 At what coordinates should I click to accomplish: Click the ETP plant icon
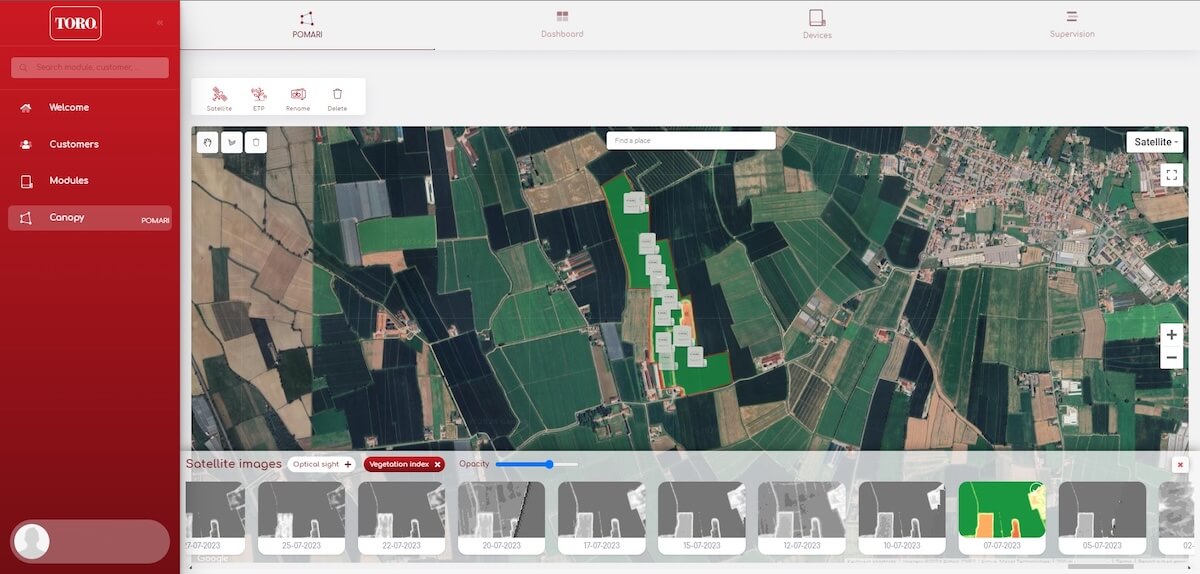coord(258,97)
